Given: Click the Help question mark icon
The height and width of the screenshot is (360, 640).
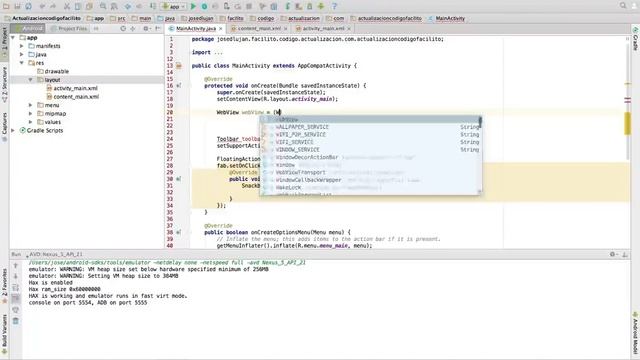Looking at the screenshot, I should point(334,6).
